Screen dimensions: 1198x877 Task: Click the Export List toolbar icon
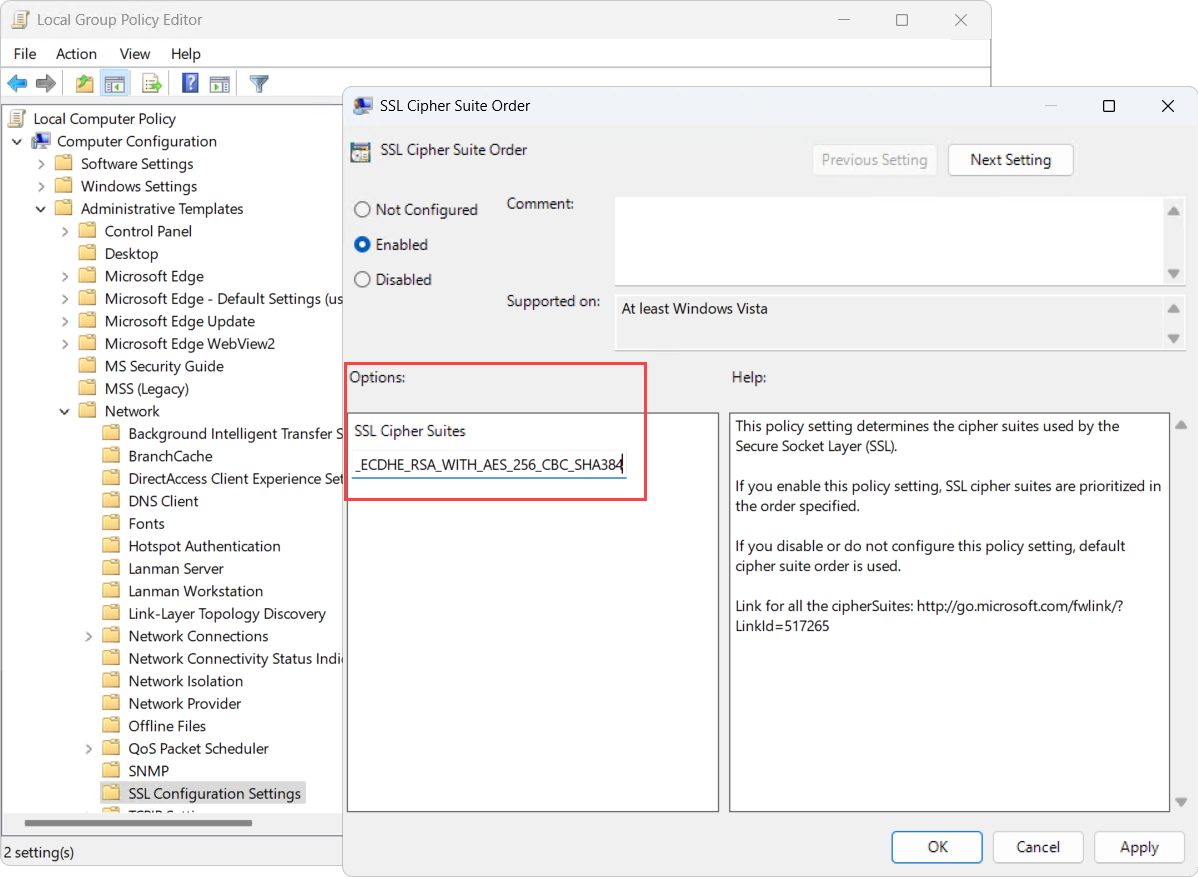[152, 84]
